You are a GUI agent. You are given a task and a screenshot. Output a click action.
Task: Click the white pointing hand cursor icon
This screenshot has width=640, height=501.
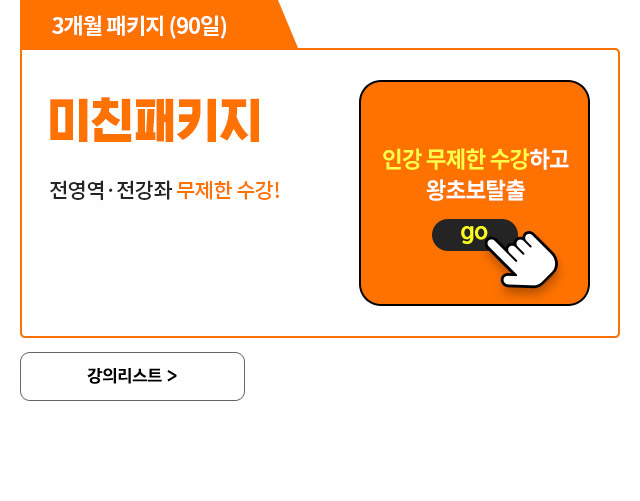pos(522,259)
